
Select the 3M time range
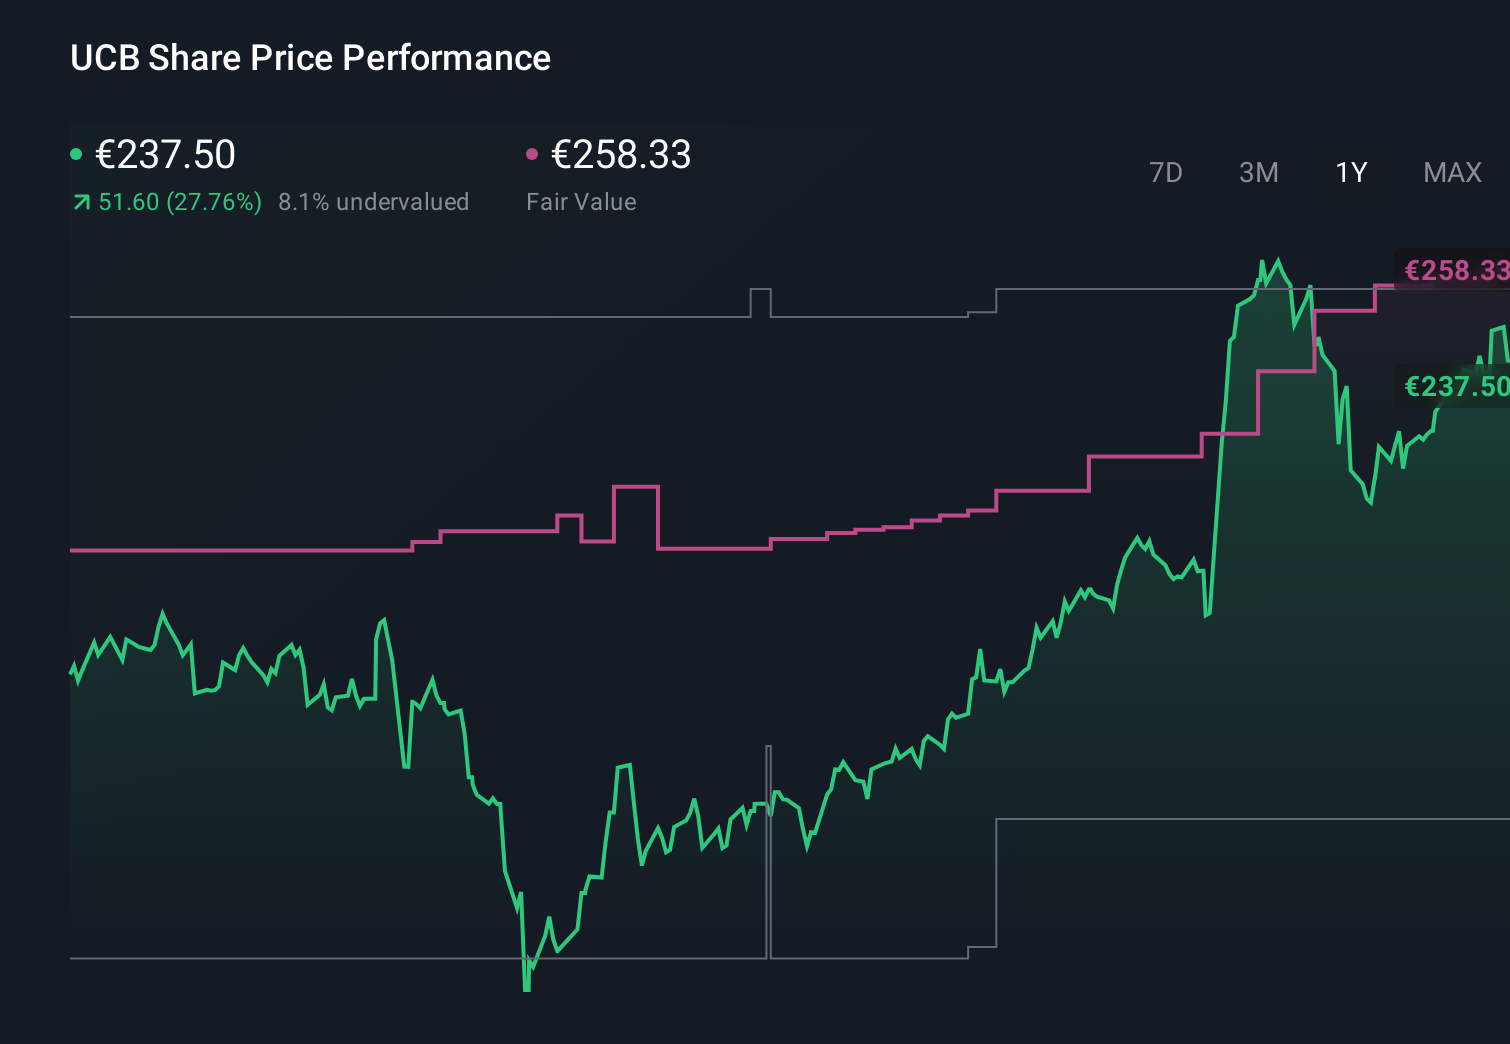[x=1258, y=172]
